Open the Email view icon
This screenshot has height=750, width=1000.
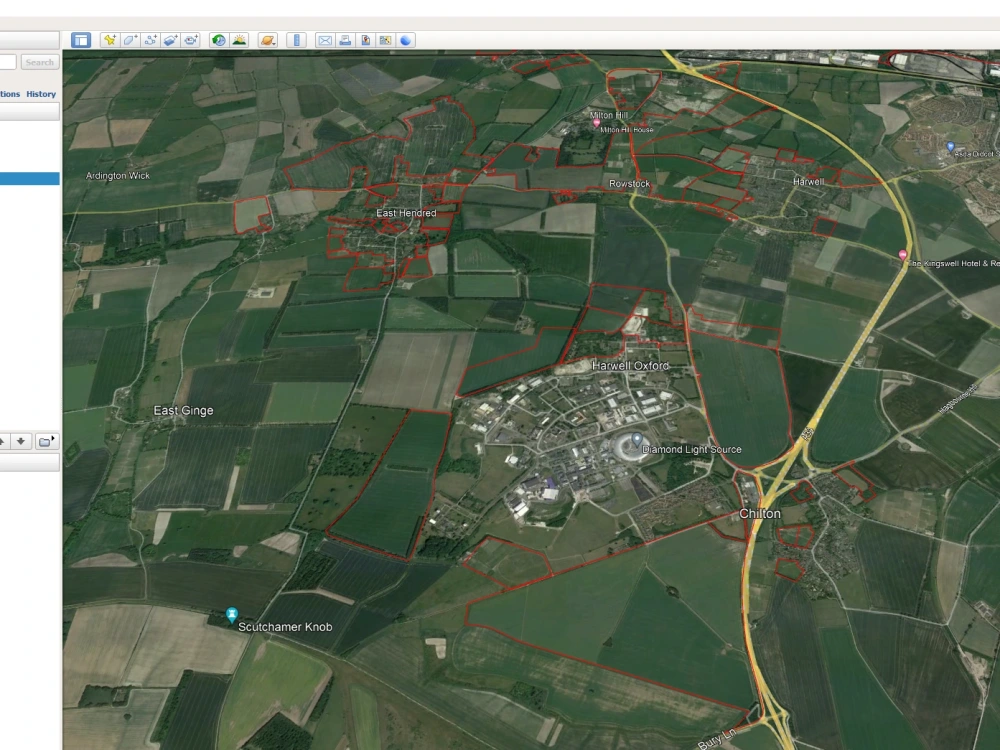click(x=325, y=40)
